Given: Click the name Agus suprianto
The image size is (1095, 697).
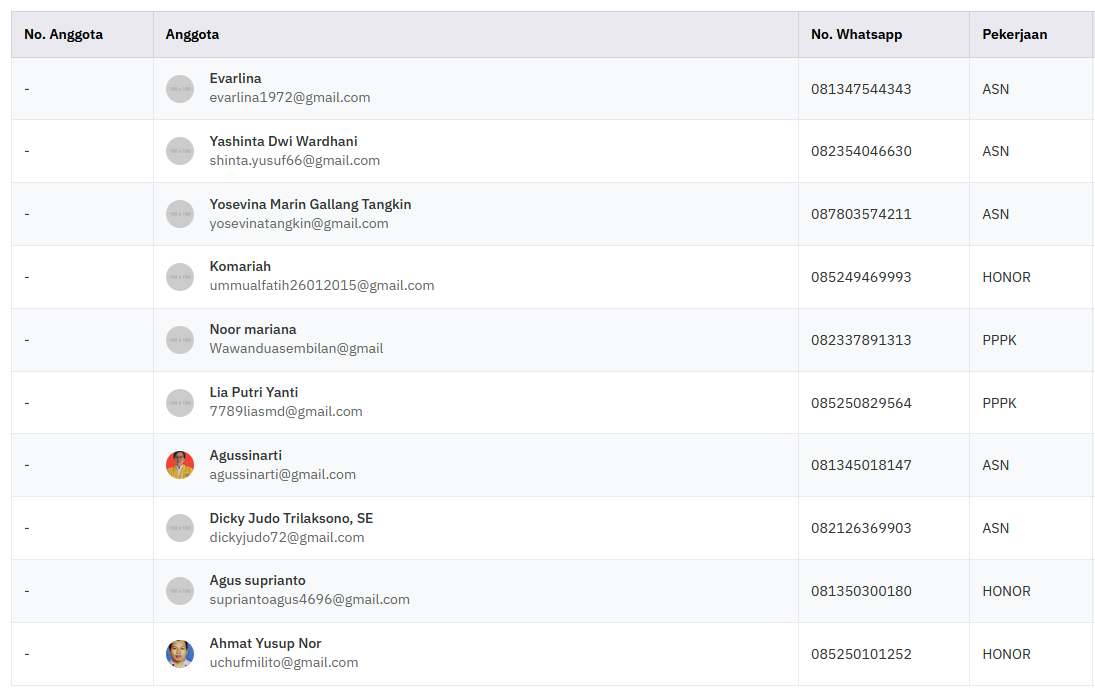Looking at the screenshot, I should point(257,580).
